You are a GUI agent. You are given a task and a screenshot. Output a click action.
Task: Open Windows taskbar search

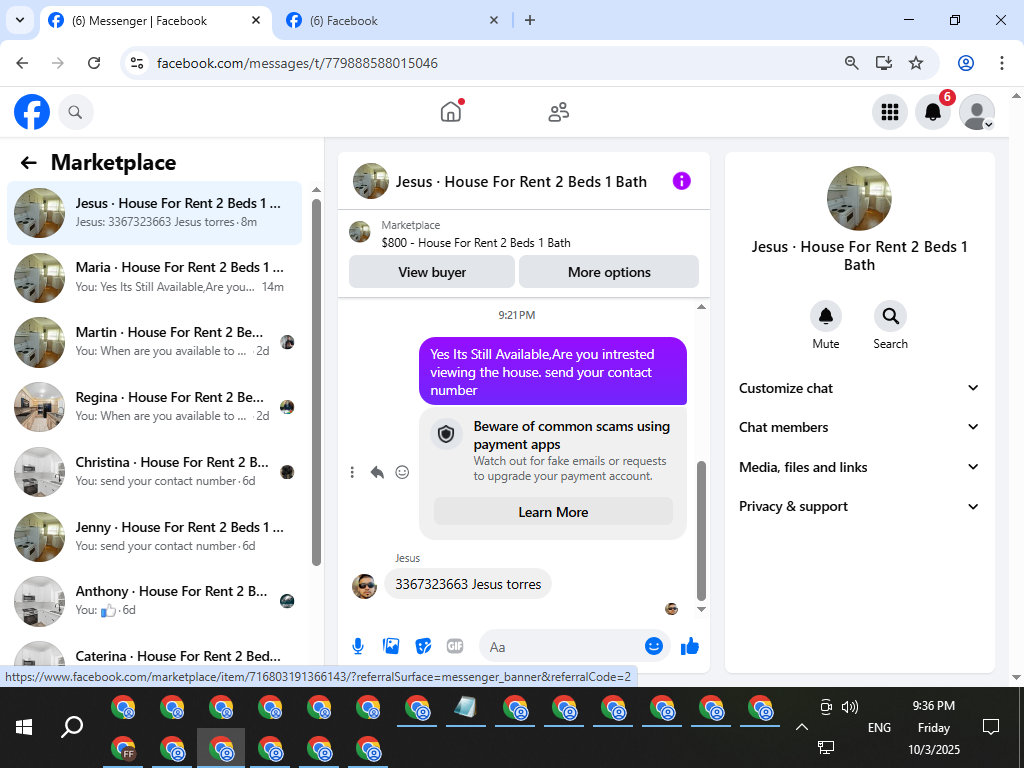click(72, 727)
